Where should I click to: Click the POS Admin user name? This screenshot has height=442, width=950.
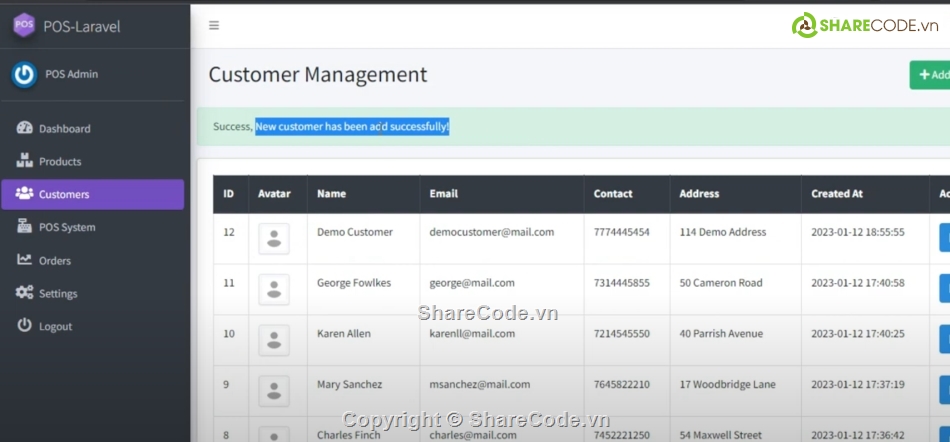(x=71, y=74)
